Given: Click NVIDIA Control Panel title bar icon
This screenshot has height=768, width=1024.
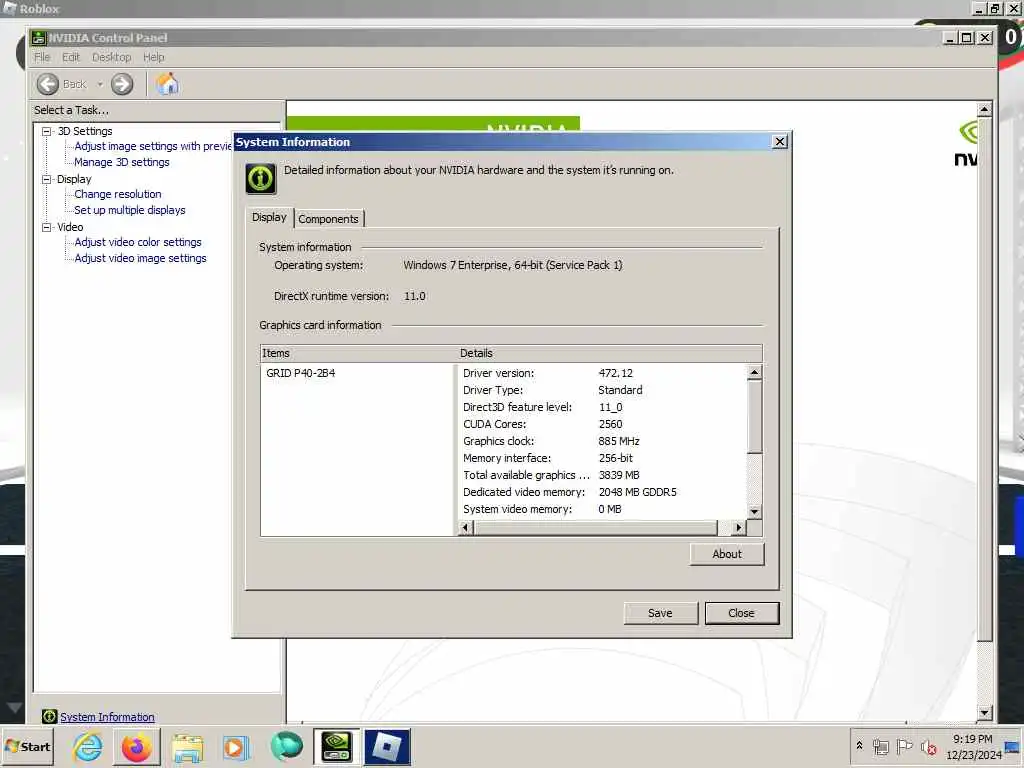Looking at the screenshot, I should 39,38.
